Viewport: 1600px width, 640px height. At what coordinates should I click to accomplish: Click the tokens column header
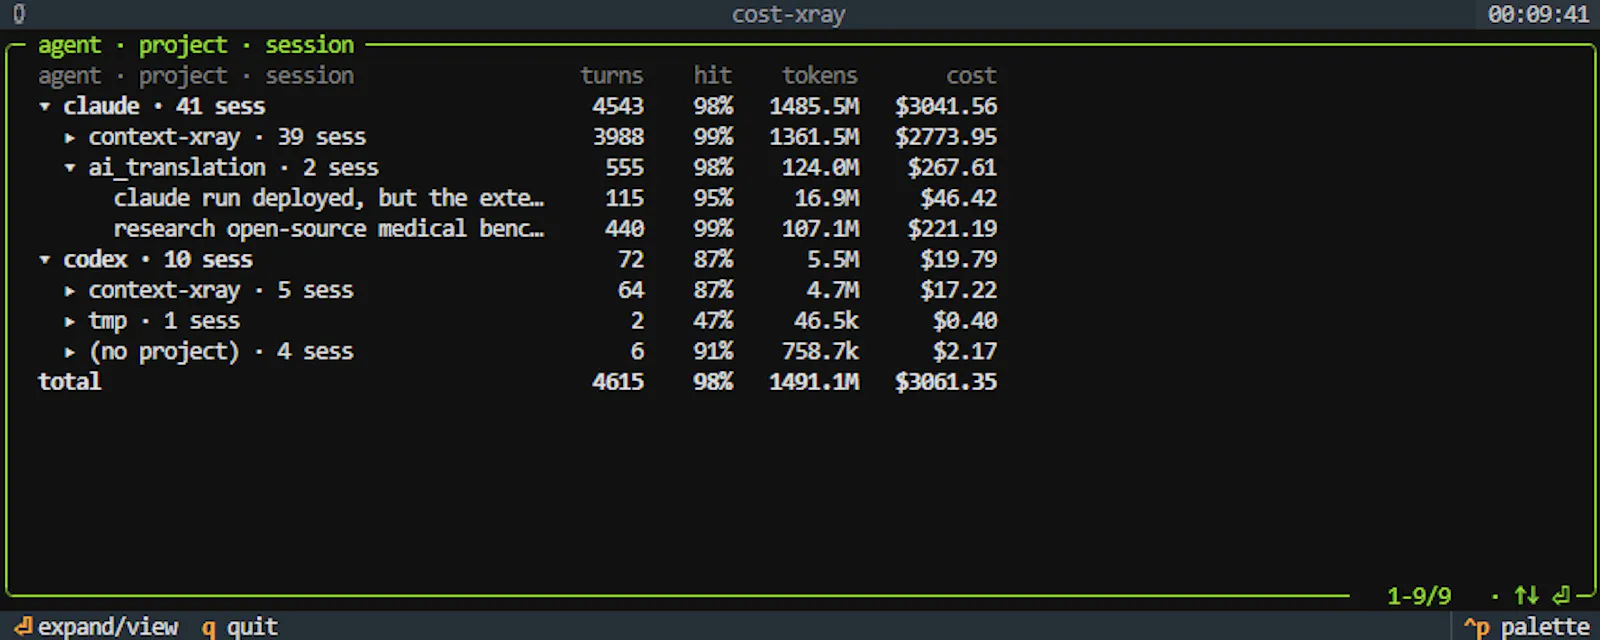click(820, 76)
